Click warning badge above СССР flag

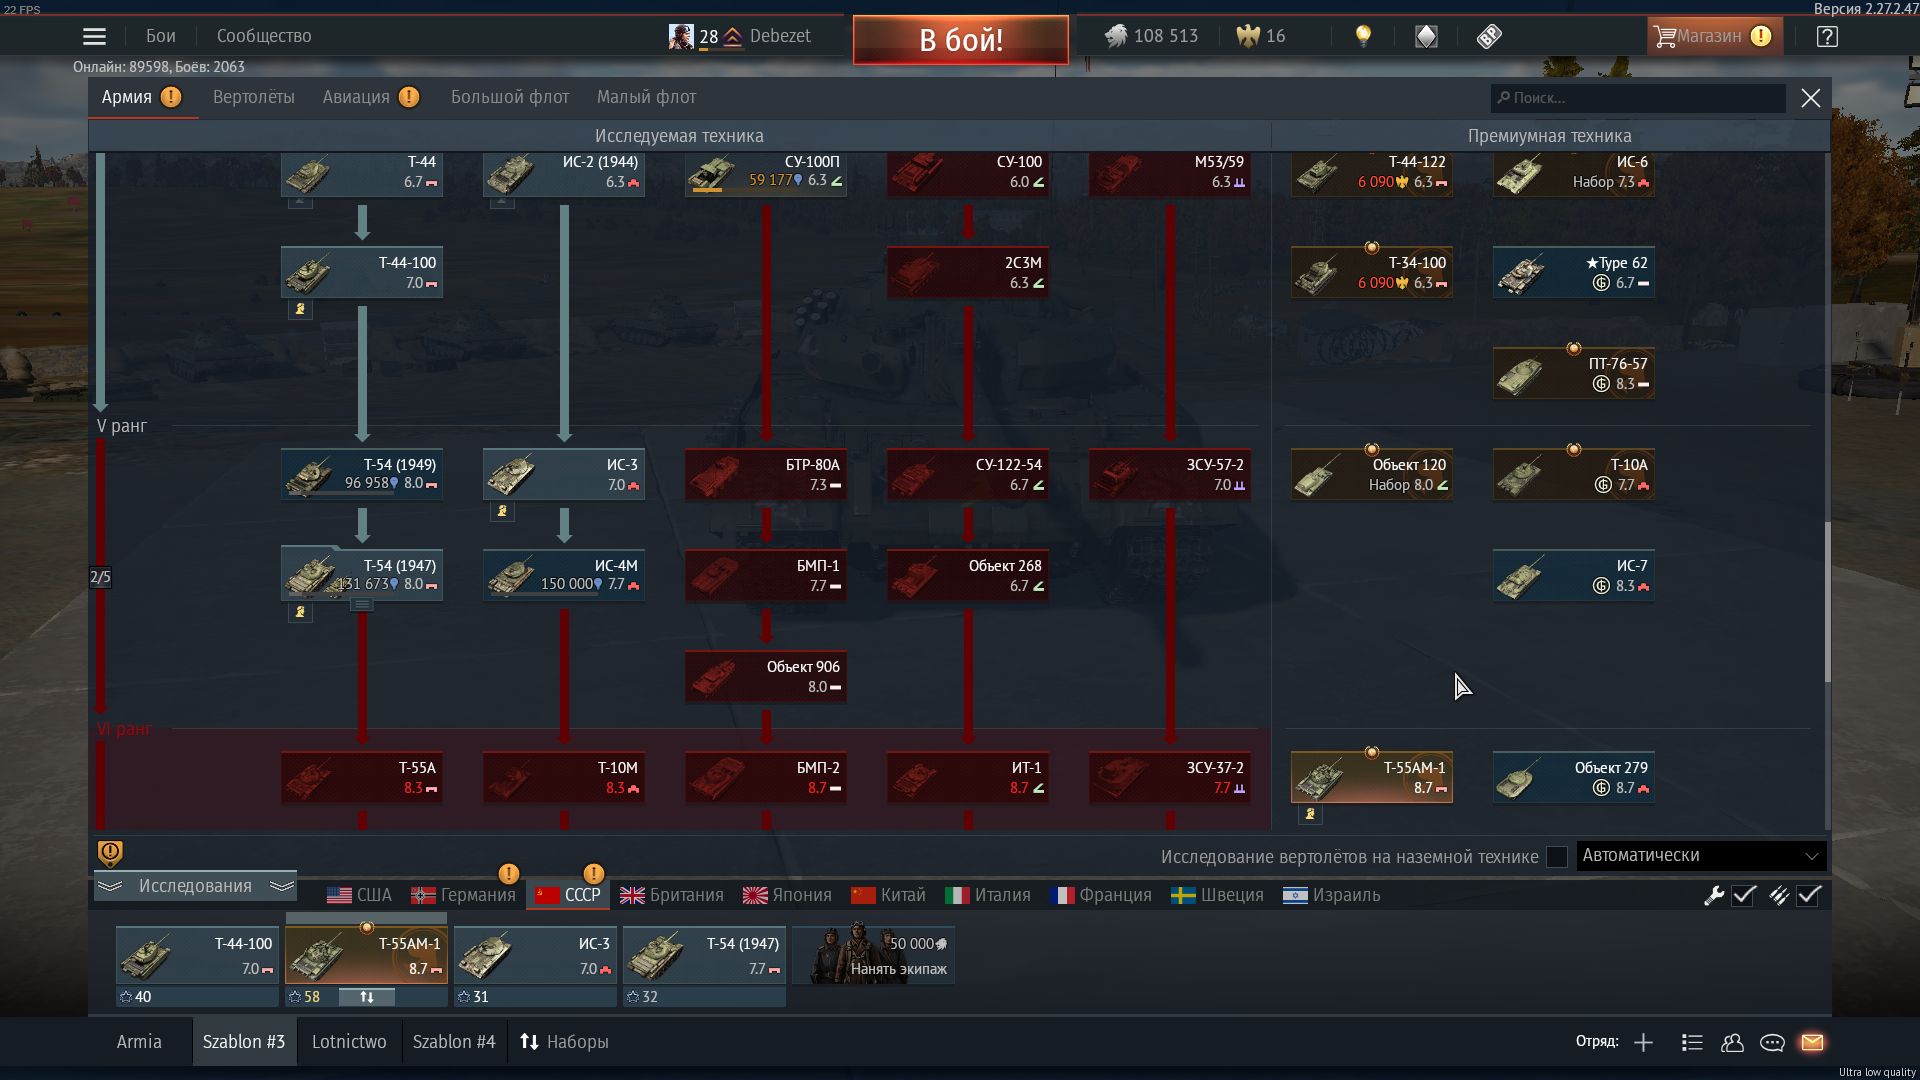tap(593, 874)
